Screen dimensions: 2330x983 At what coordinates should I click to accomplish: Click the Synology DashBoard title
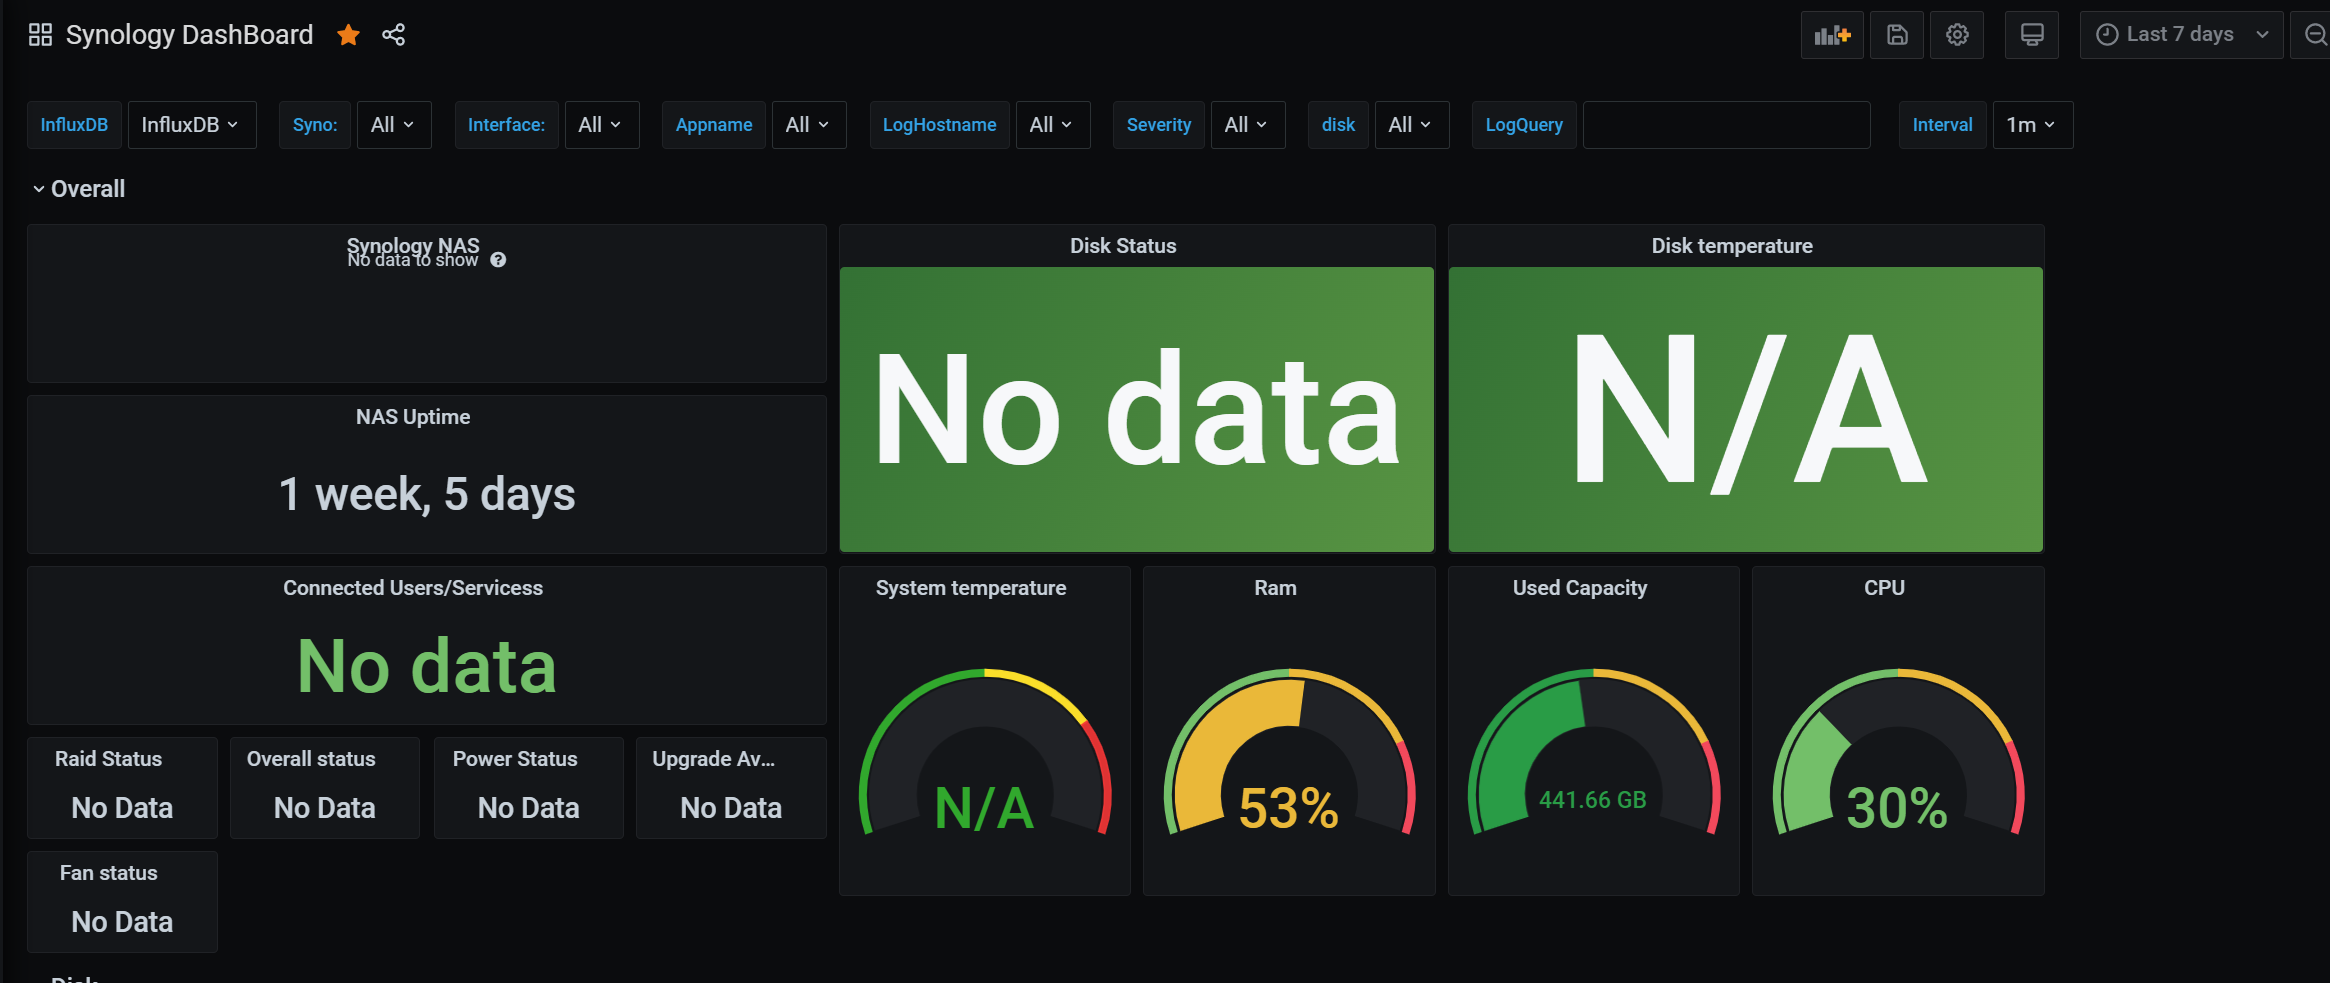pos(190,35)
